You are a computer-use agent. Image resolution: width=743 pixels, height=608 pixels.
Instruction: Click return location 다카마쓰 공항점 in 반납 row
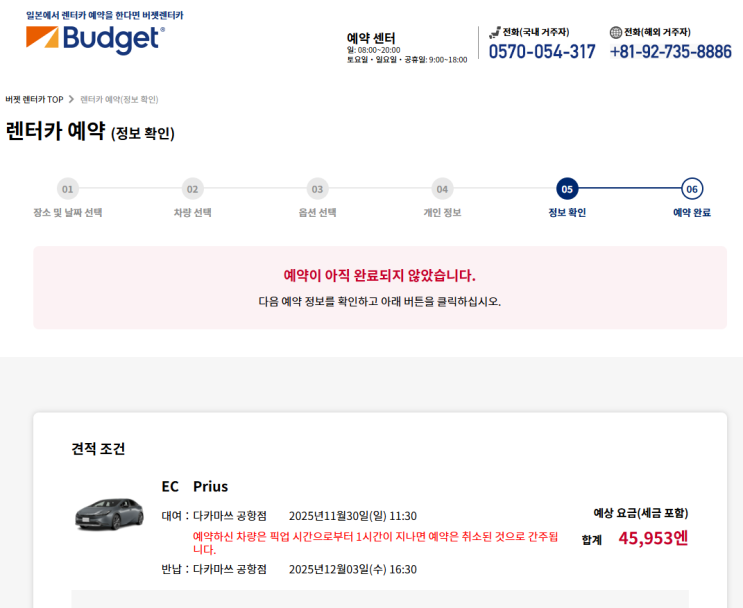(x=230, y=569)
